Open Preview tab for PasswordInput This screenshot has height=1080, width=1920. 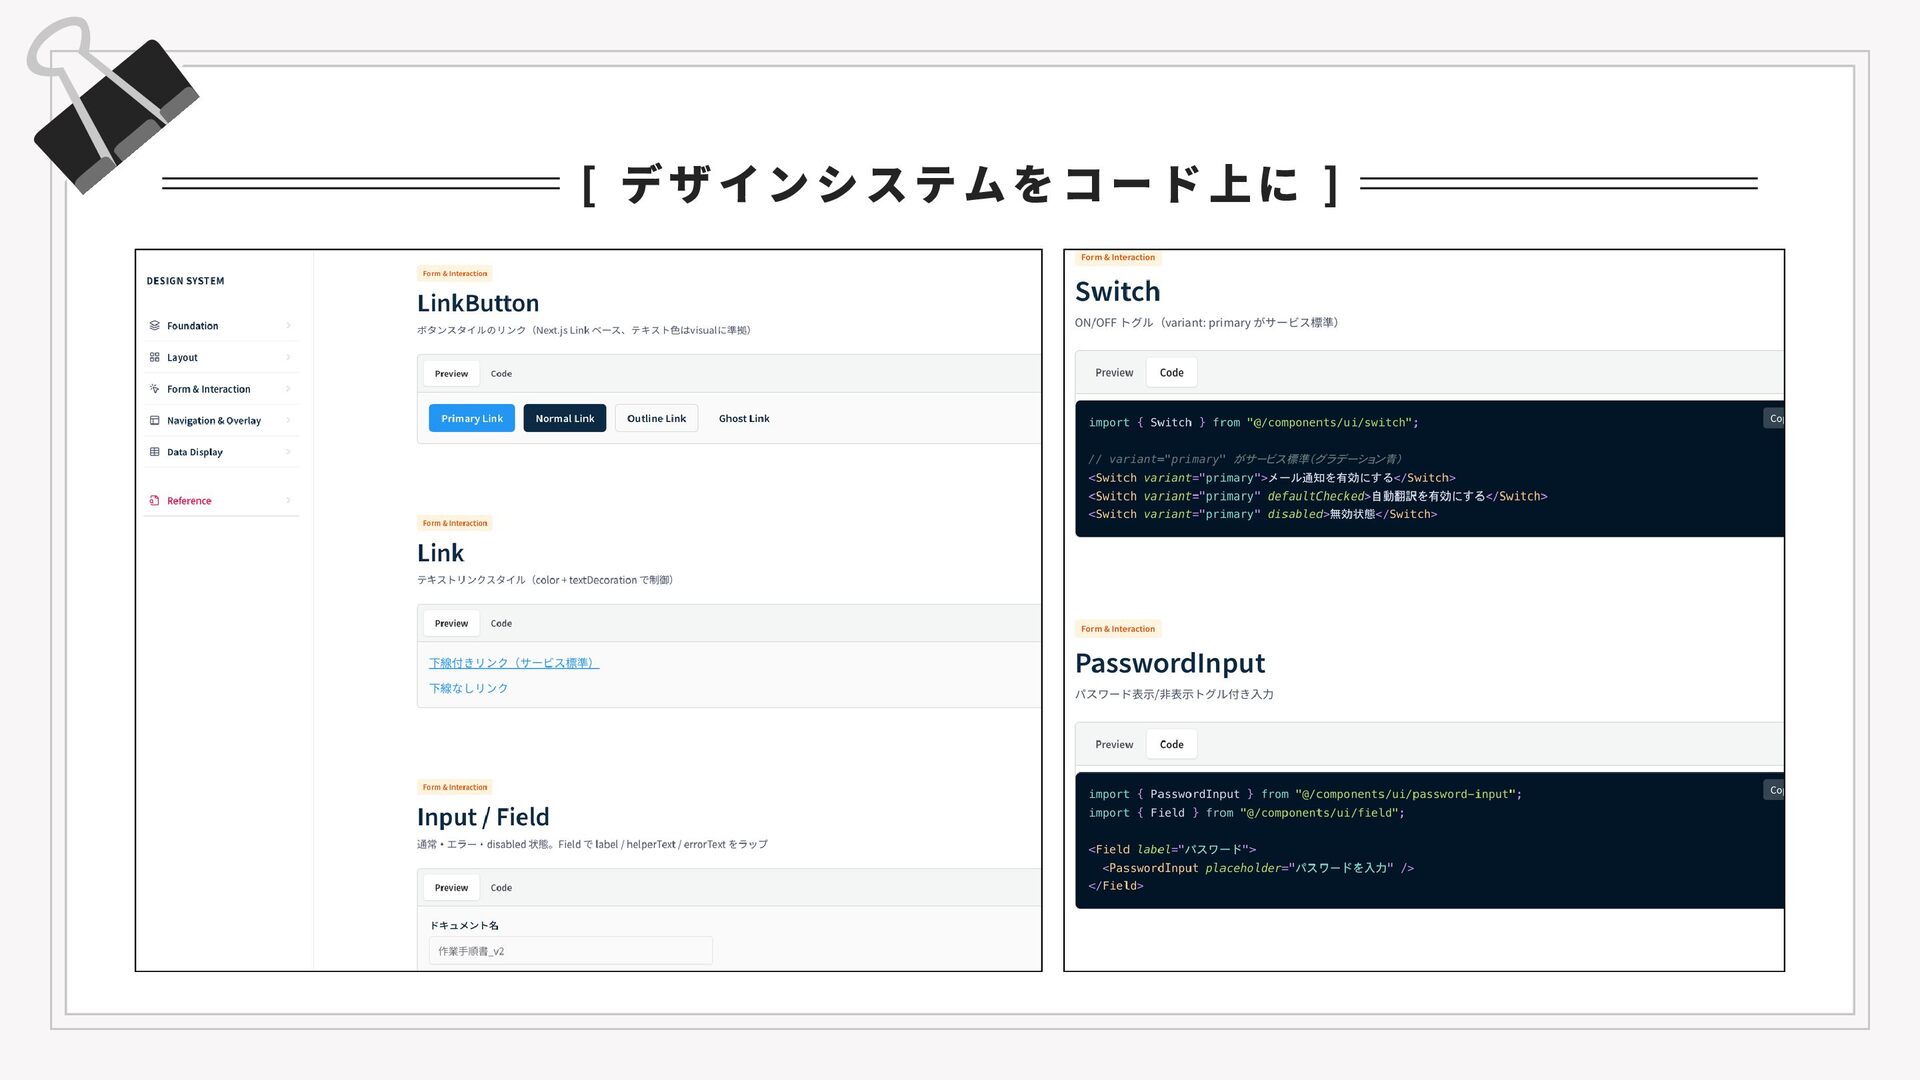1114,745
